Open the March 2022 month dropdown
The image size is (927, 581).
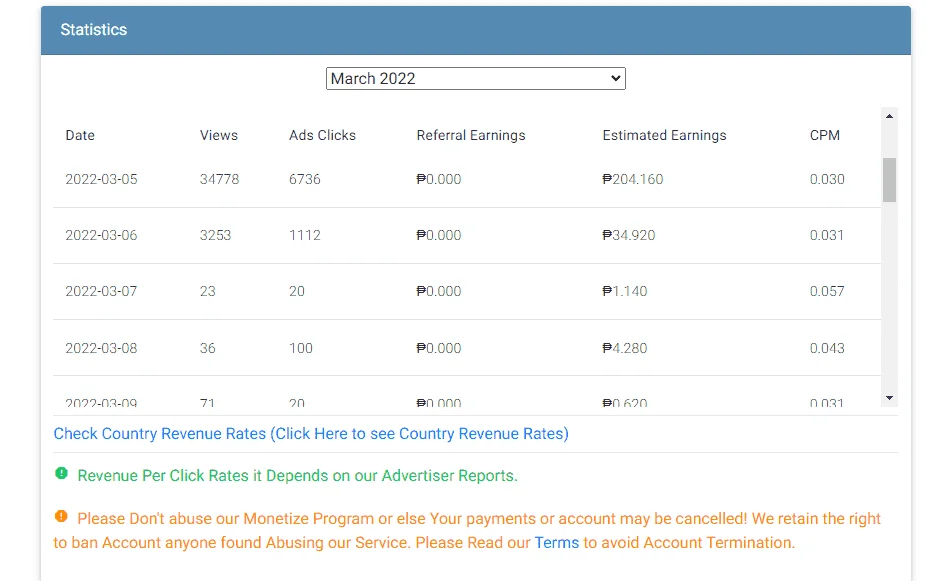click(x=475, y=79)
